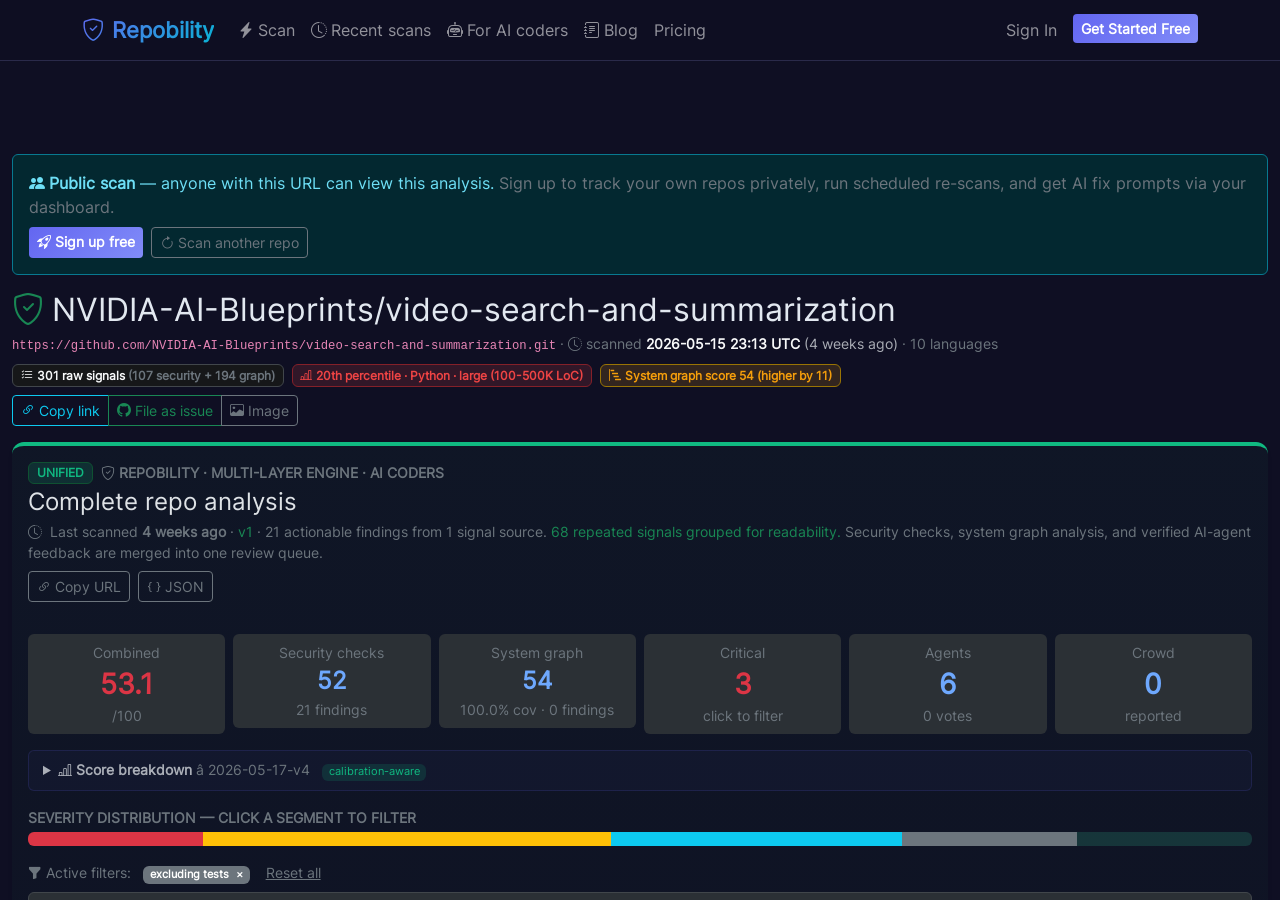Copy the scan link with Copy link
Viewport: 1280px width, 900px height.
60,411
